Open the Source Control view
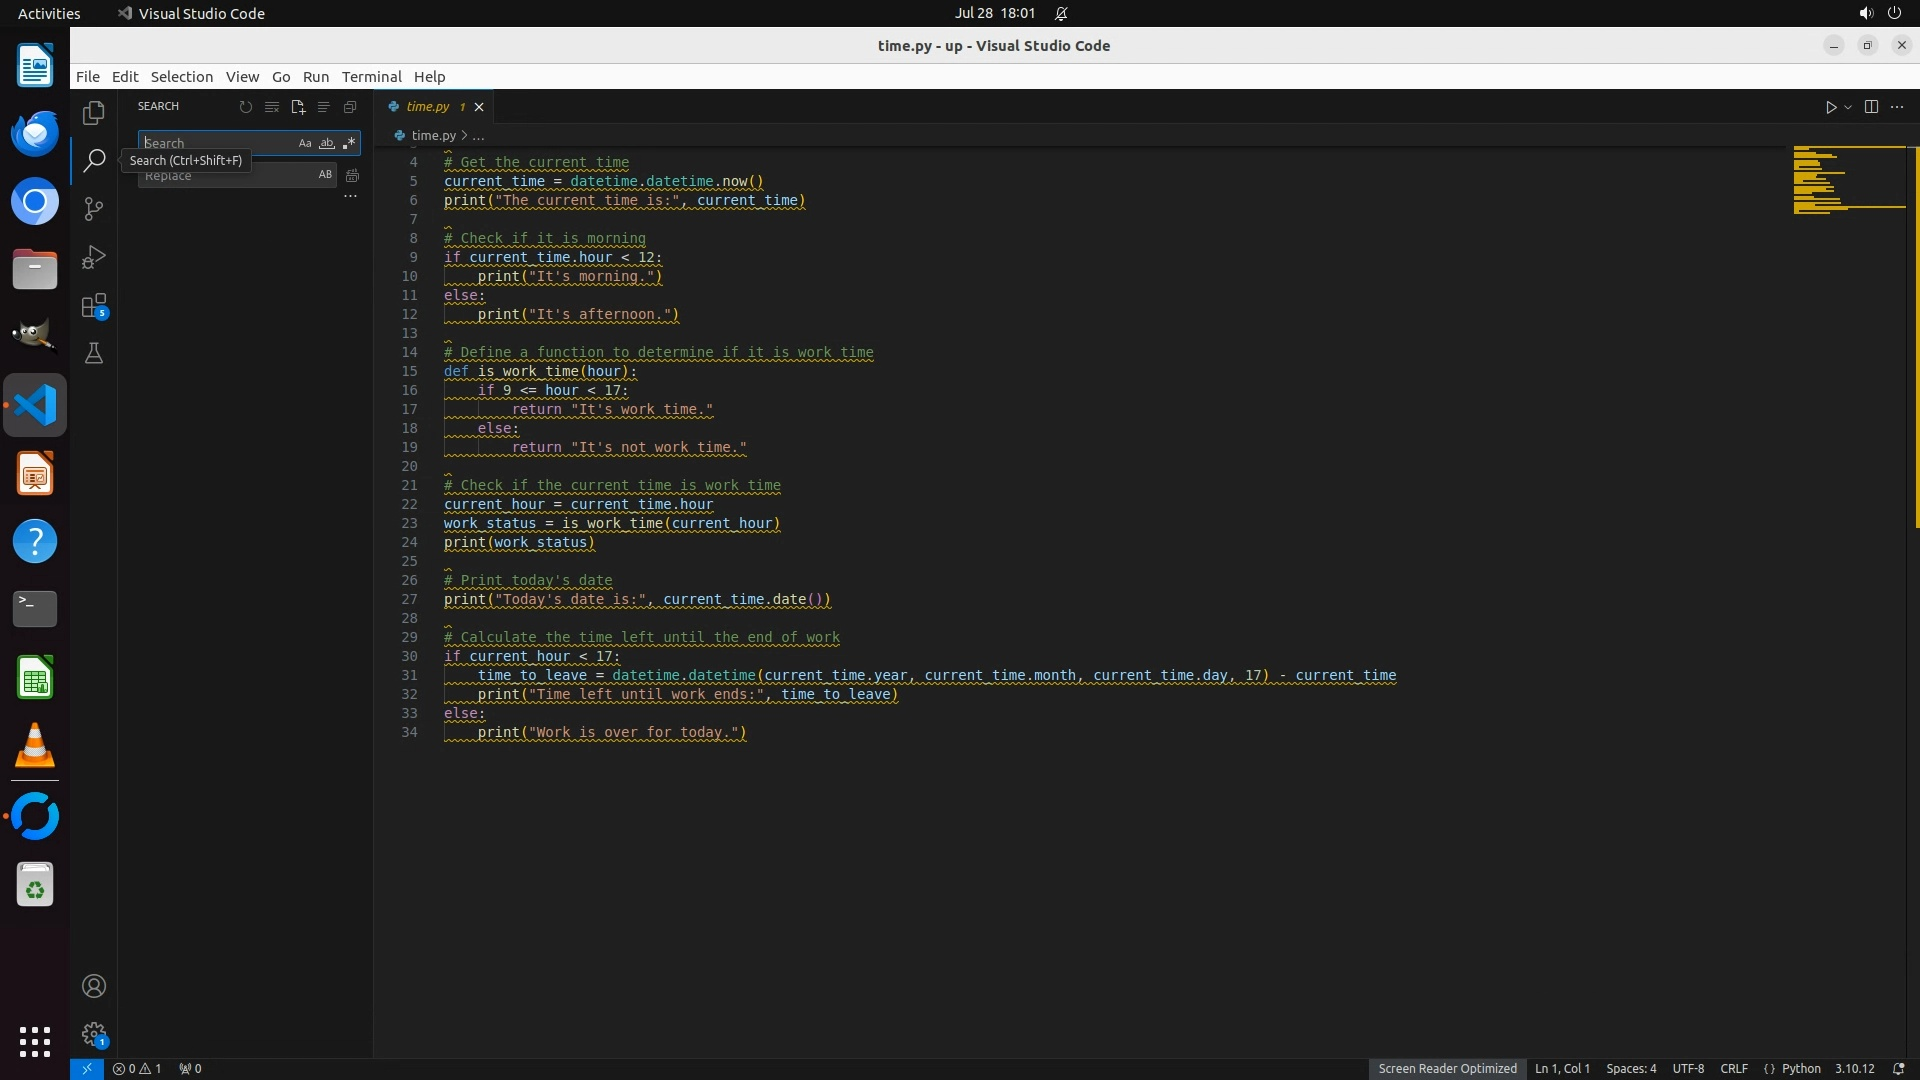Image resolution: width=1920 pixels, height=1080 pixels. tap(94, 209)
